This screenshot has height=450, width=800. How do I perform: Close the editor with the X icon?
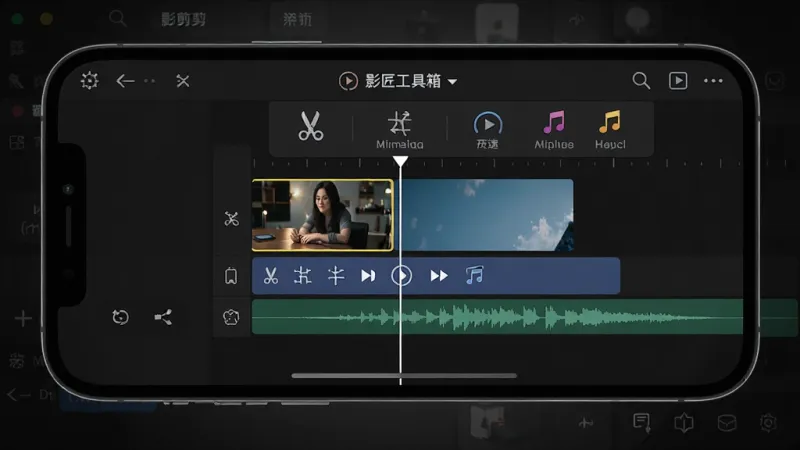click(183, 81)
